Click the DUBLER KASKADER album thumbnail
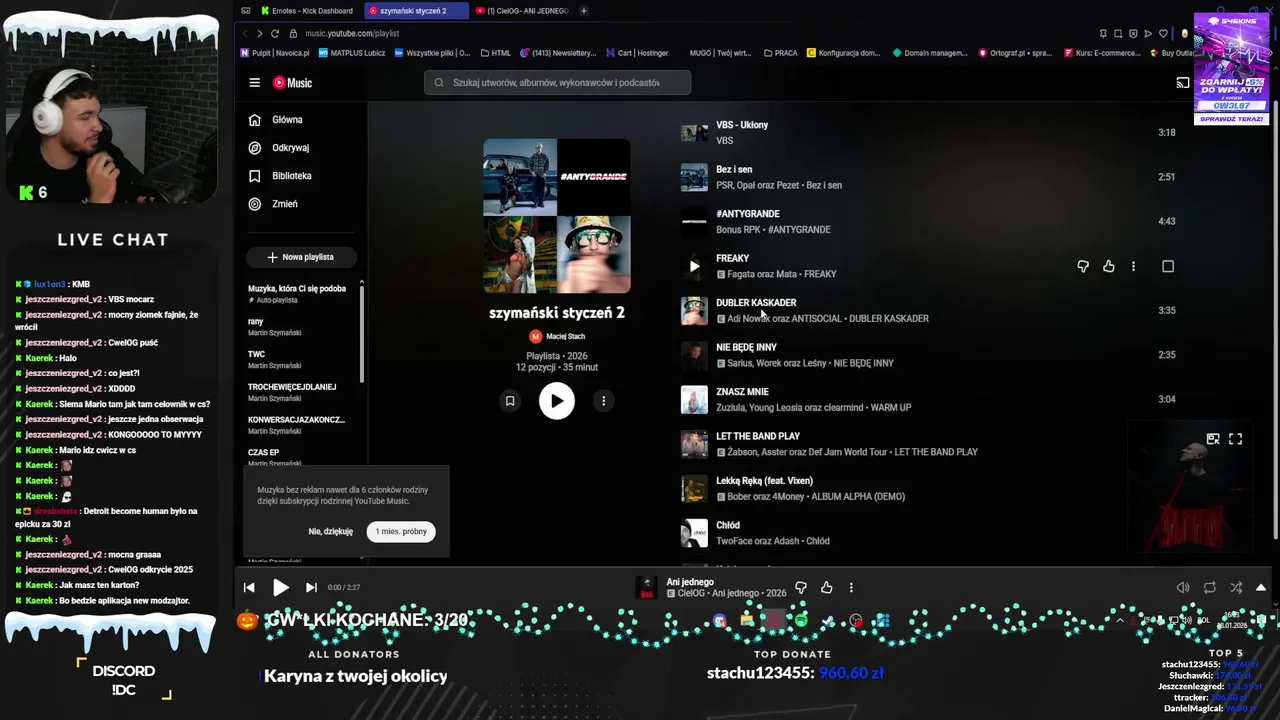This screenshot has height=720, width=1280. pyautogui.click(x=694, y=311)
